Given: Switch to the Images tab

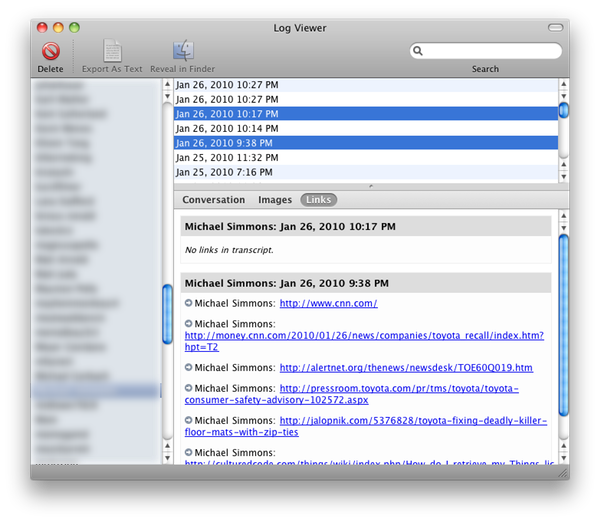Looking at the screenshot, I should pyautogui.click(x=275, y=200).
